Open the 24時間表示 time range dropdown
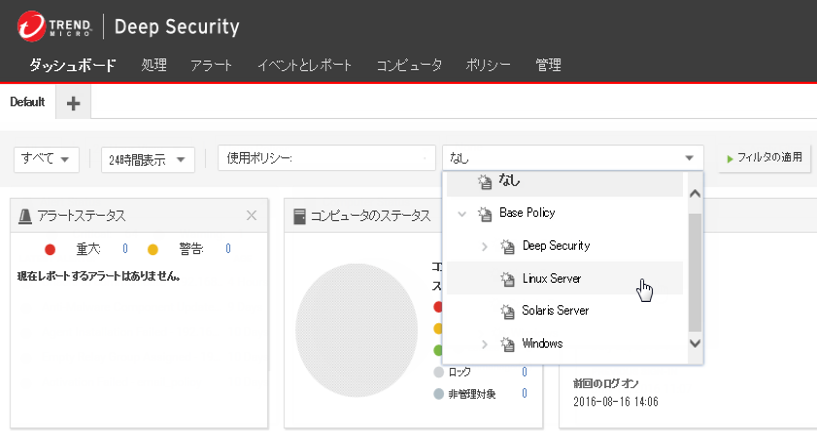The height and width of the screenshot is (435, 817). click(x=147, y=159)
